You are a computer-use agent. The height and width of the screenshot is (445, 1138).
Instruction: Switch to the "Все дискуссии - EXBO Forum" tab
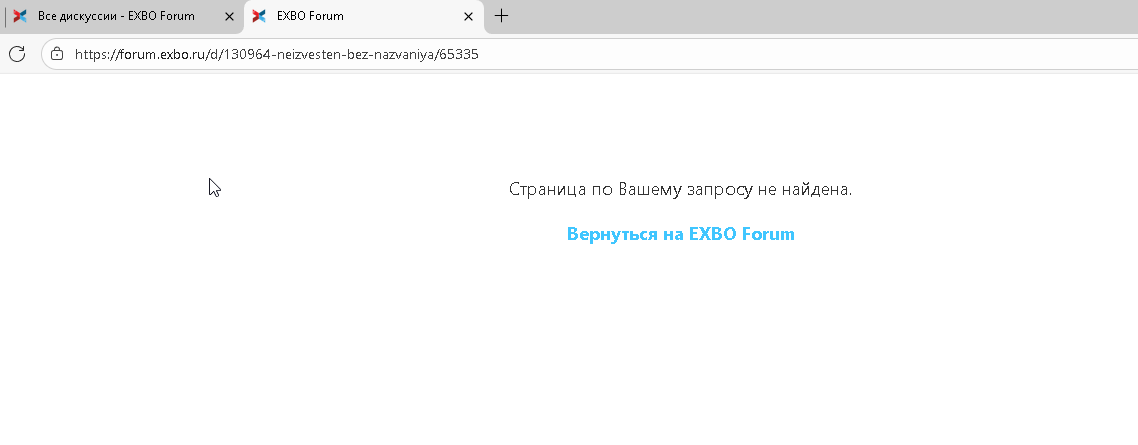tap(115, 16)
